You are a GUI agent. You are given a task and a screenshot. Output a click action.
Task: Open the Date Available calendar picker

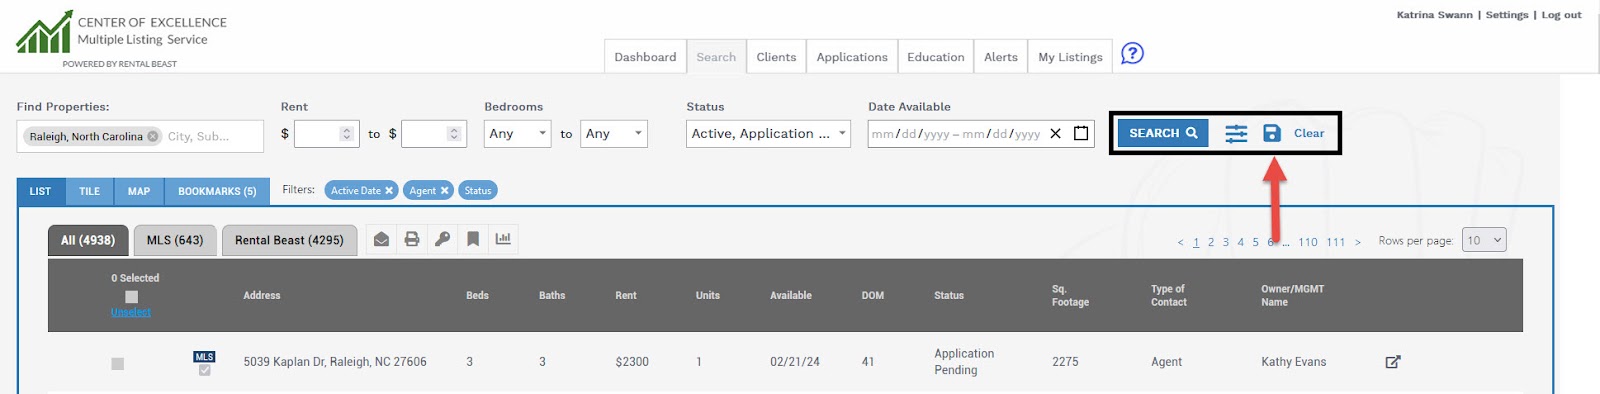(1081, 133)
